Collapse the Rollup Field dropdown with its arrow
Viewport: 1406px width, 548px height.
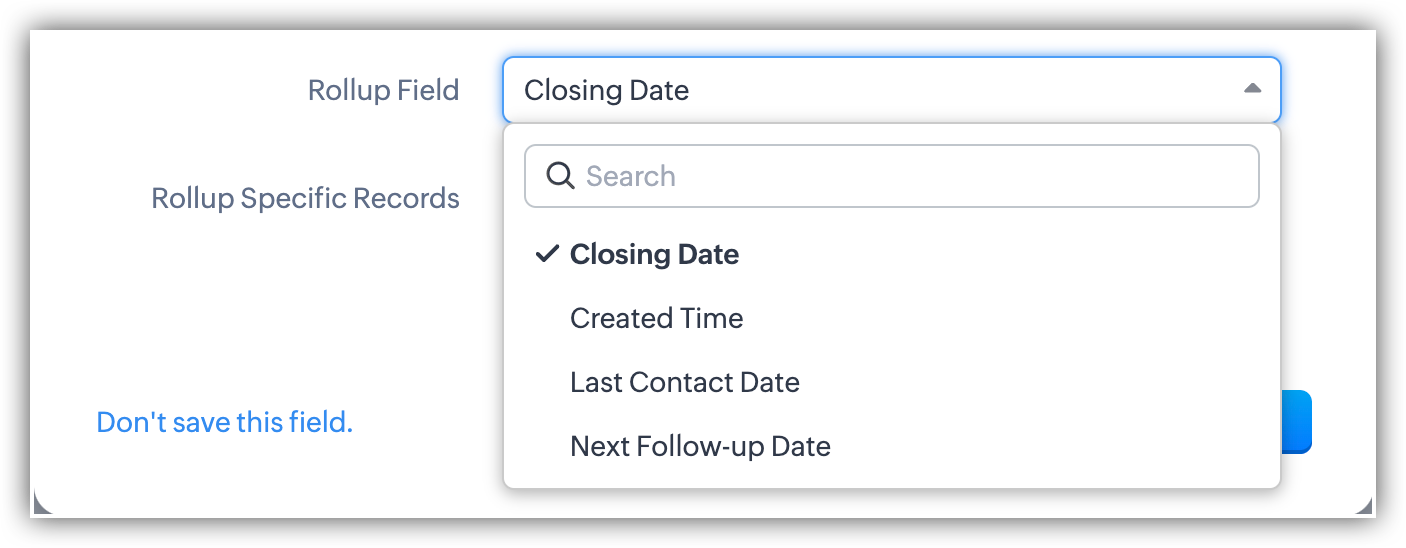[1252, 89]
